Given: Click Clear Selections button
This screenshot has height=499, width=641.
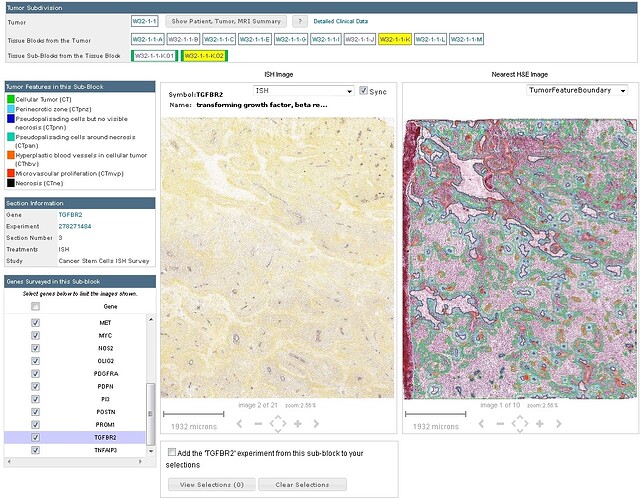Looking at the screenshot, I should 303,485.
